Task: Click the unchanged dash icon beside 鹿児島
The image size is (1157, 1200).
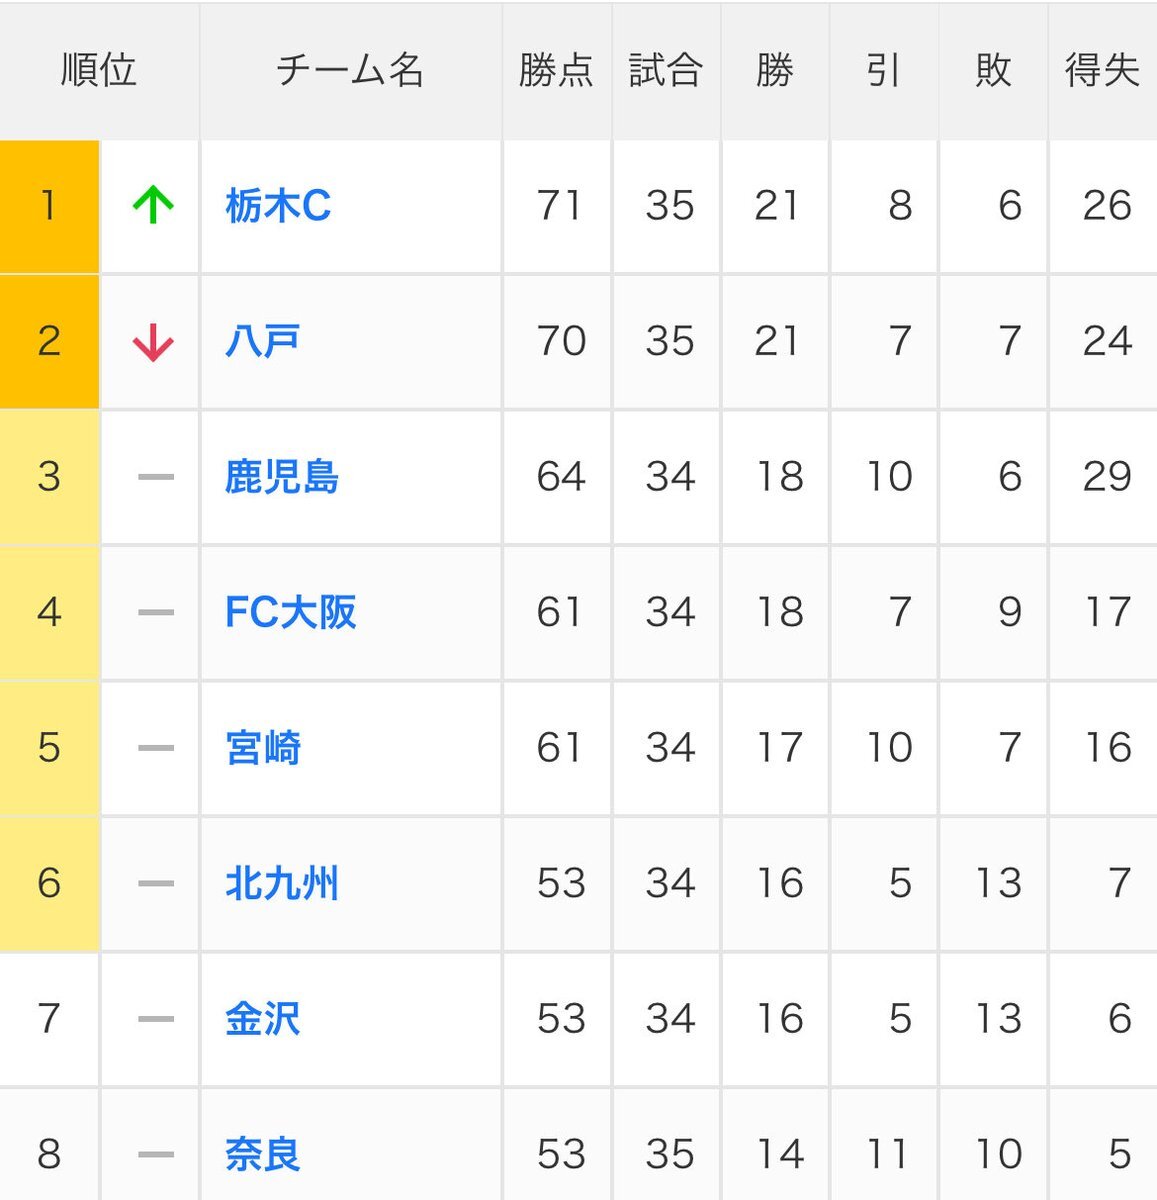Action: click(155, 477)
